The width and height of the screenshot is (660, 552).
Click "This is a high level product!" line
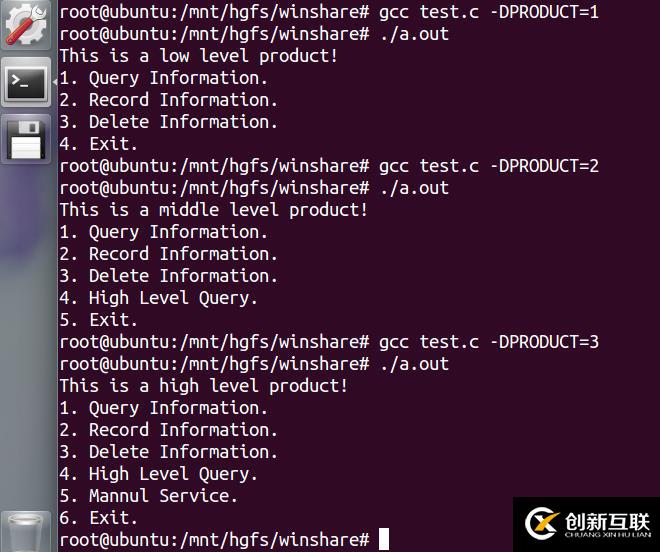click(x=203, y=386)
